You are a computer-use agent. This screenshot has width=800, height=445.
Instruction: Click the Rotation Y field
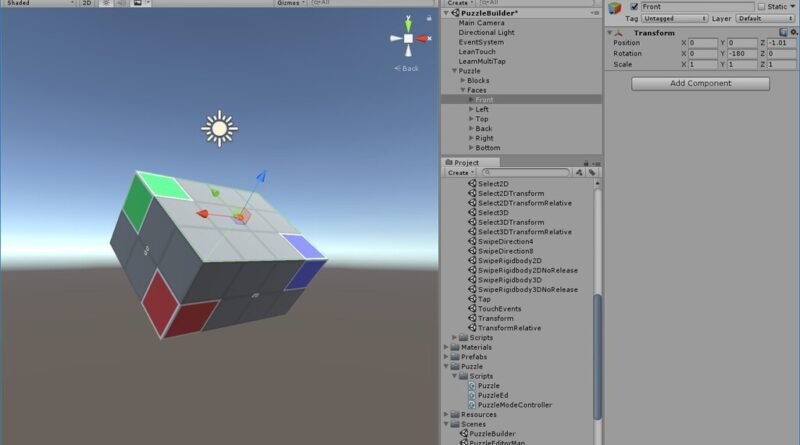click(x=742, y=54)
